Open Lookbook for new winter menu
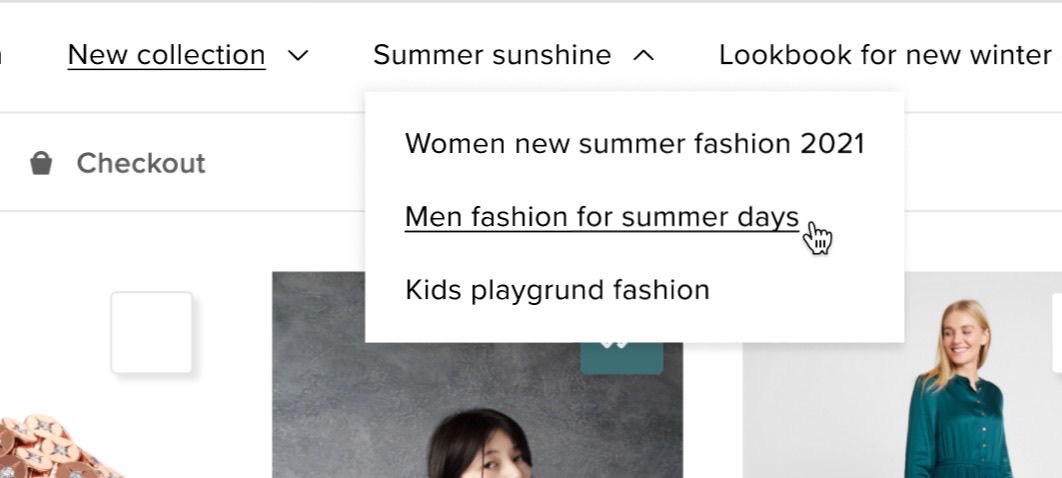The image size is (1062, 478). click(885, 55)
